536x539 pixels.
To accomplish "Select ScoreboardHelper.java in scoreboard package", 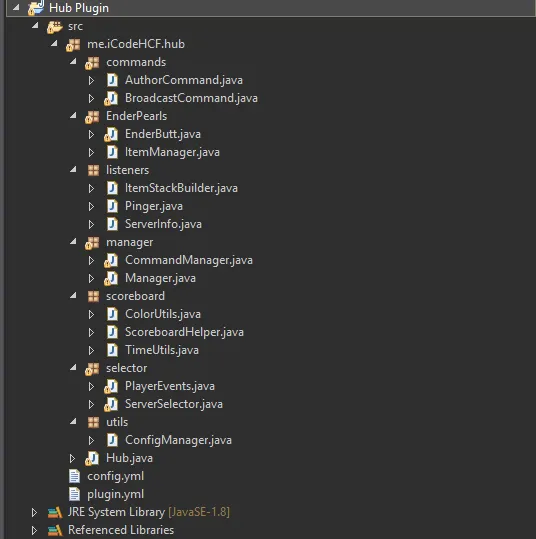I will tap(184, 332).
